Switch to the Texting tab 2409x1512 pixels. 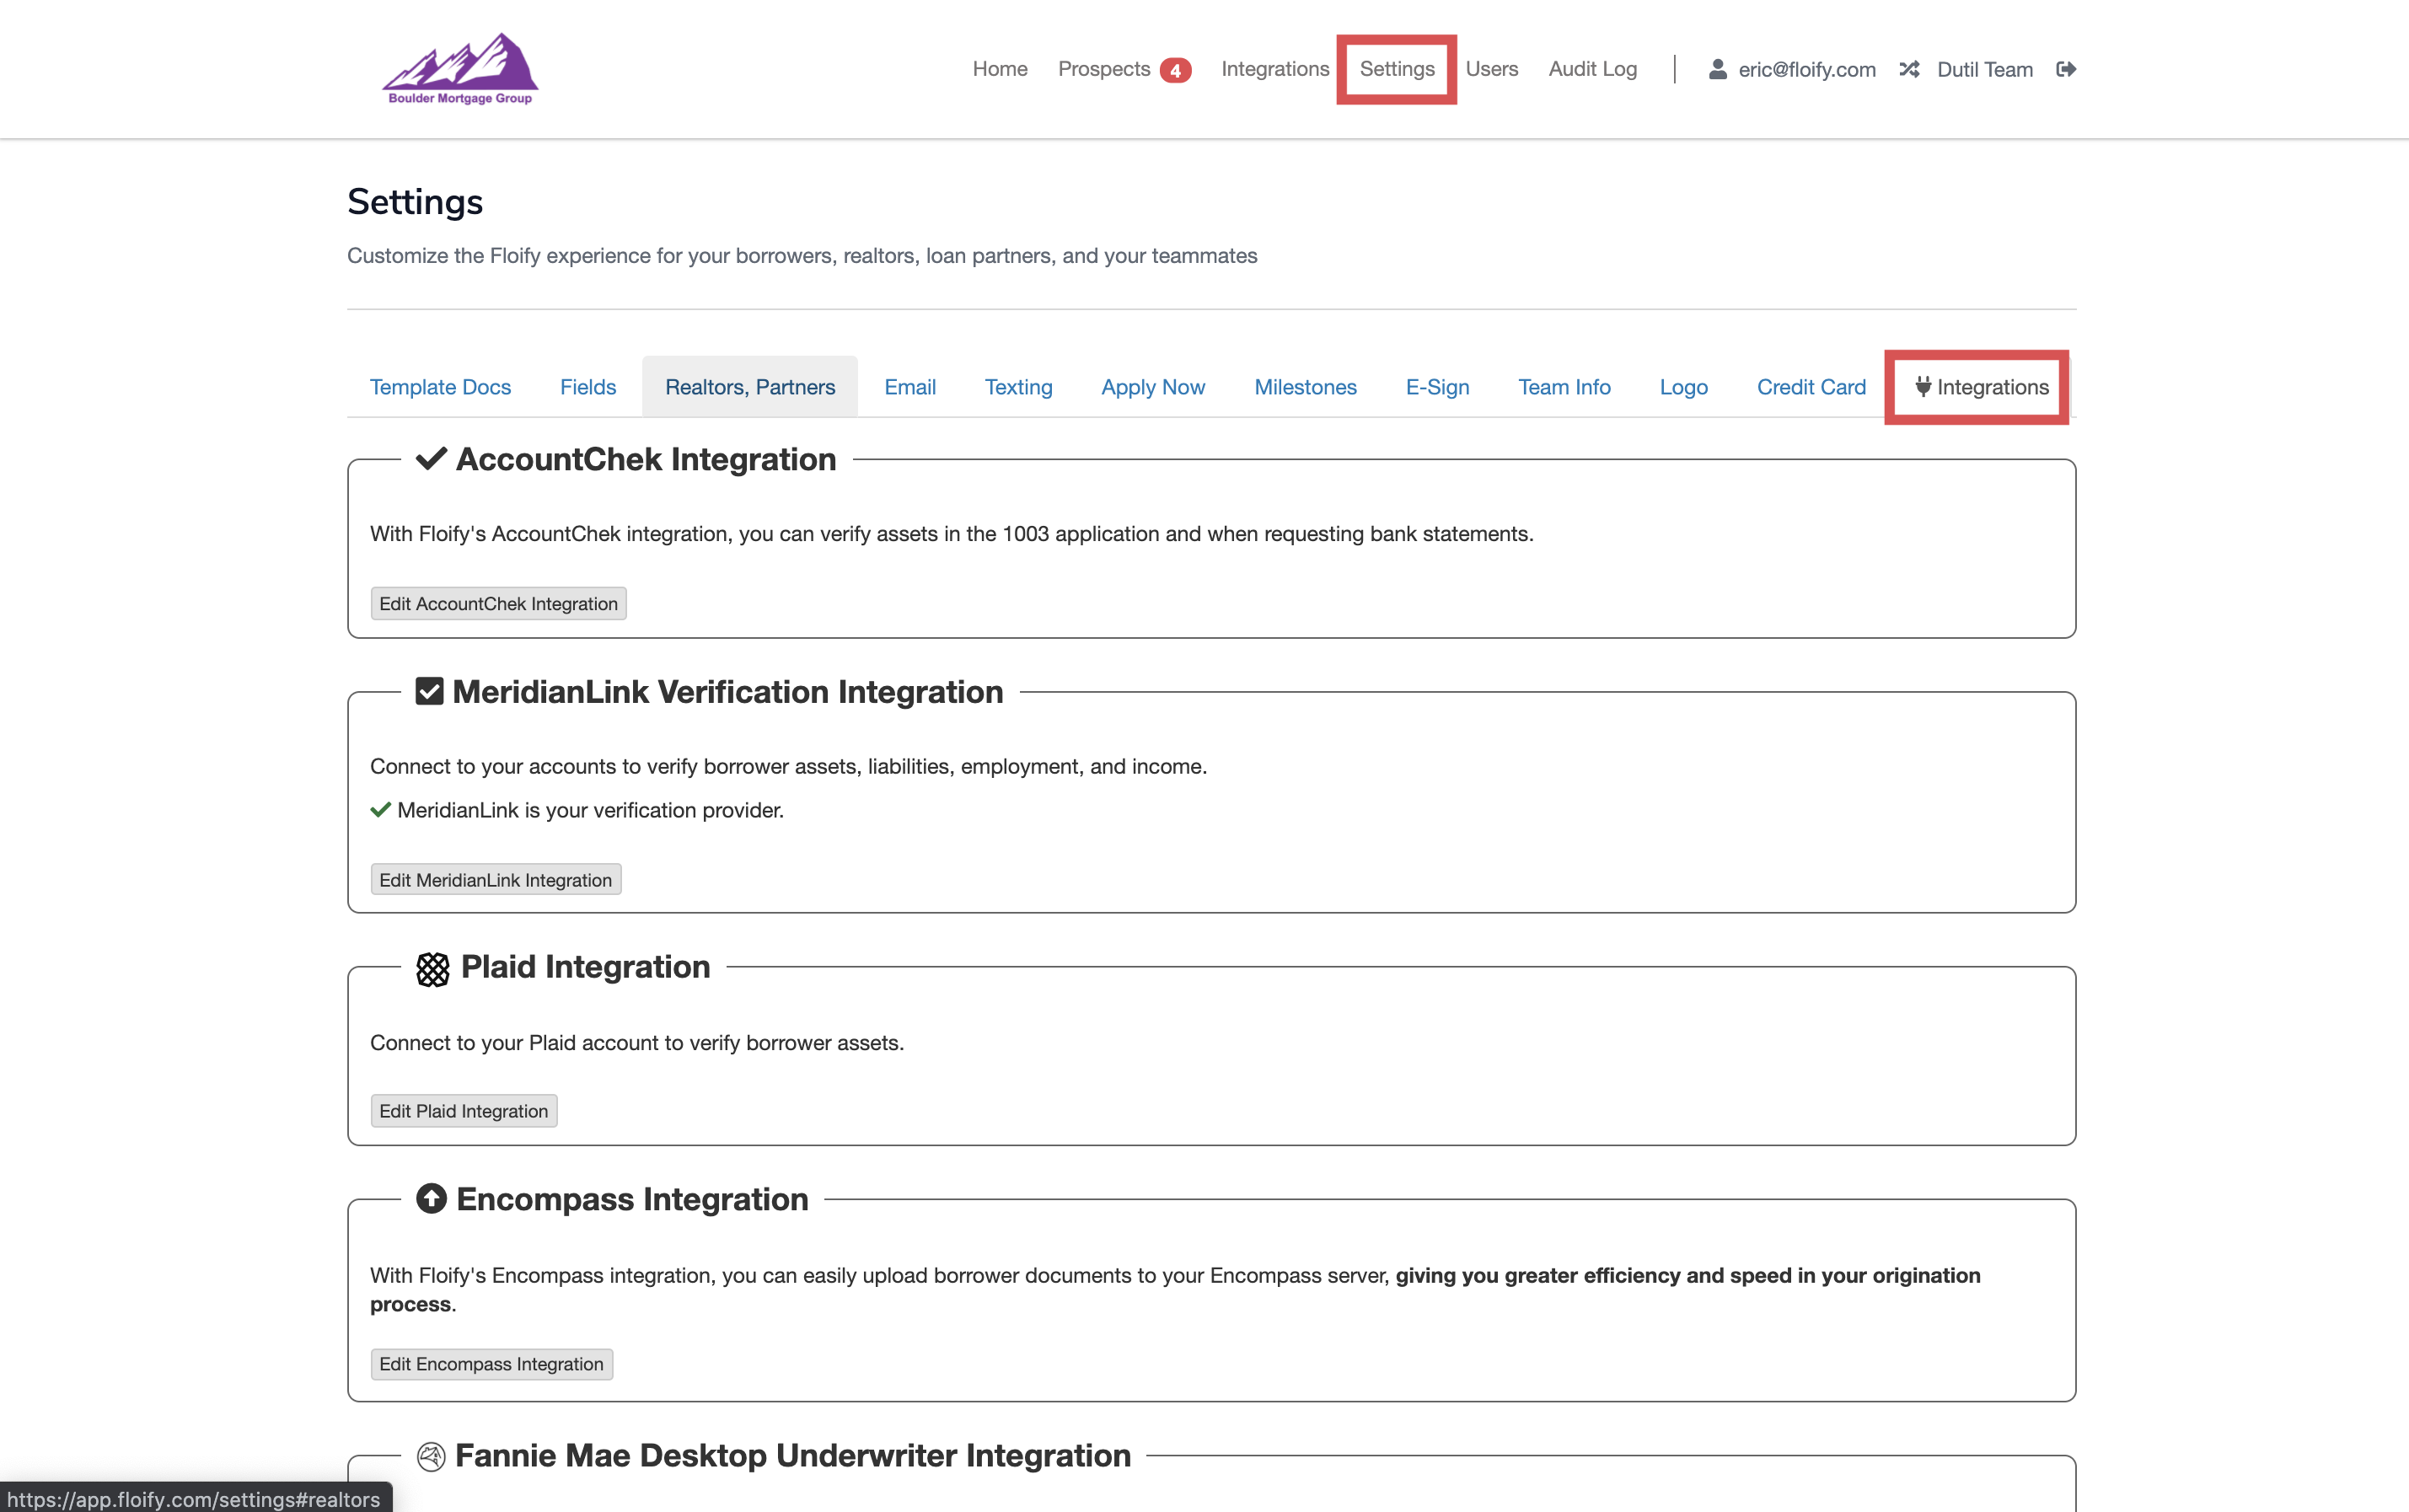(1018, 387)
